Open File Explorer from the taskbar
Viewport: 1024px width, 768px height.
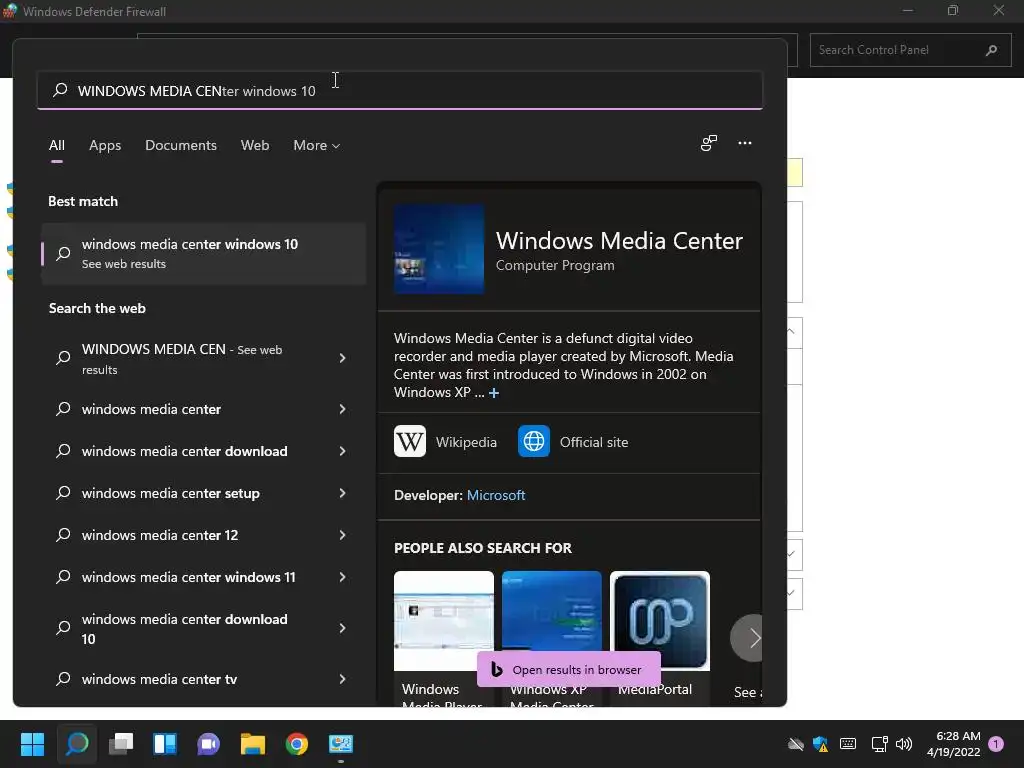[x=253, y=744]
